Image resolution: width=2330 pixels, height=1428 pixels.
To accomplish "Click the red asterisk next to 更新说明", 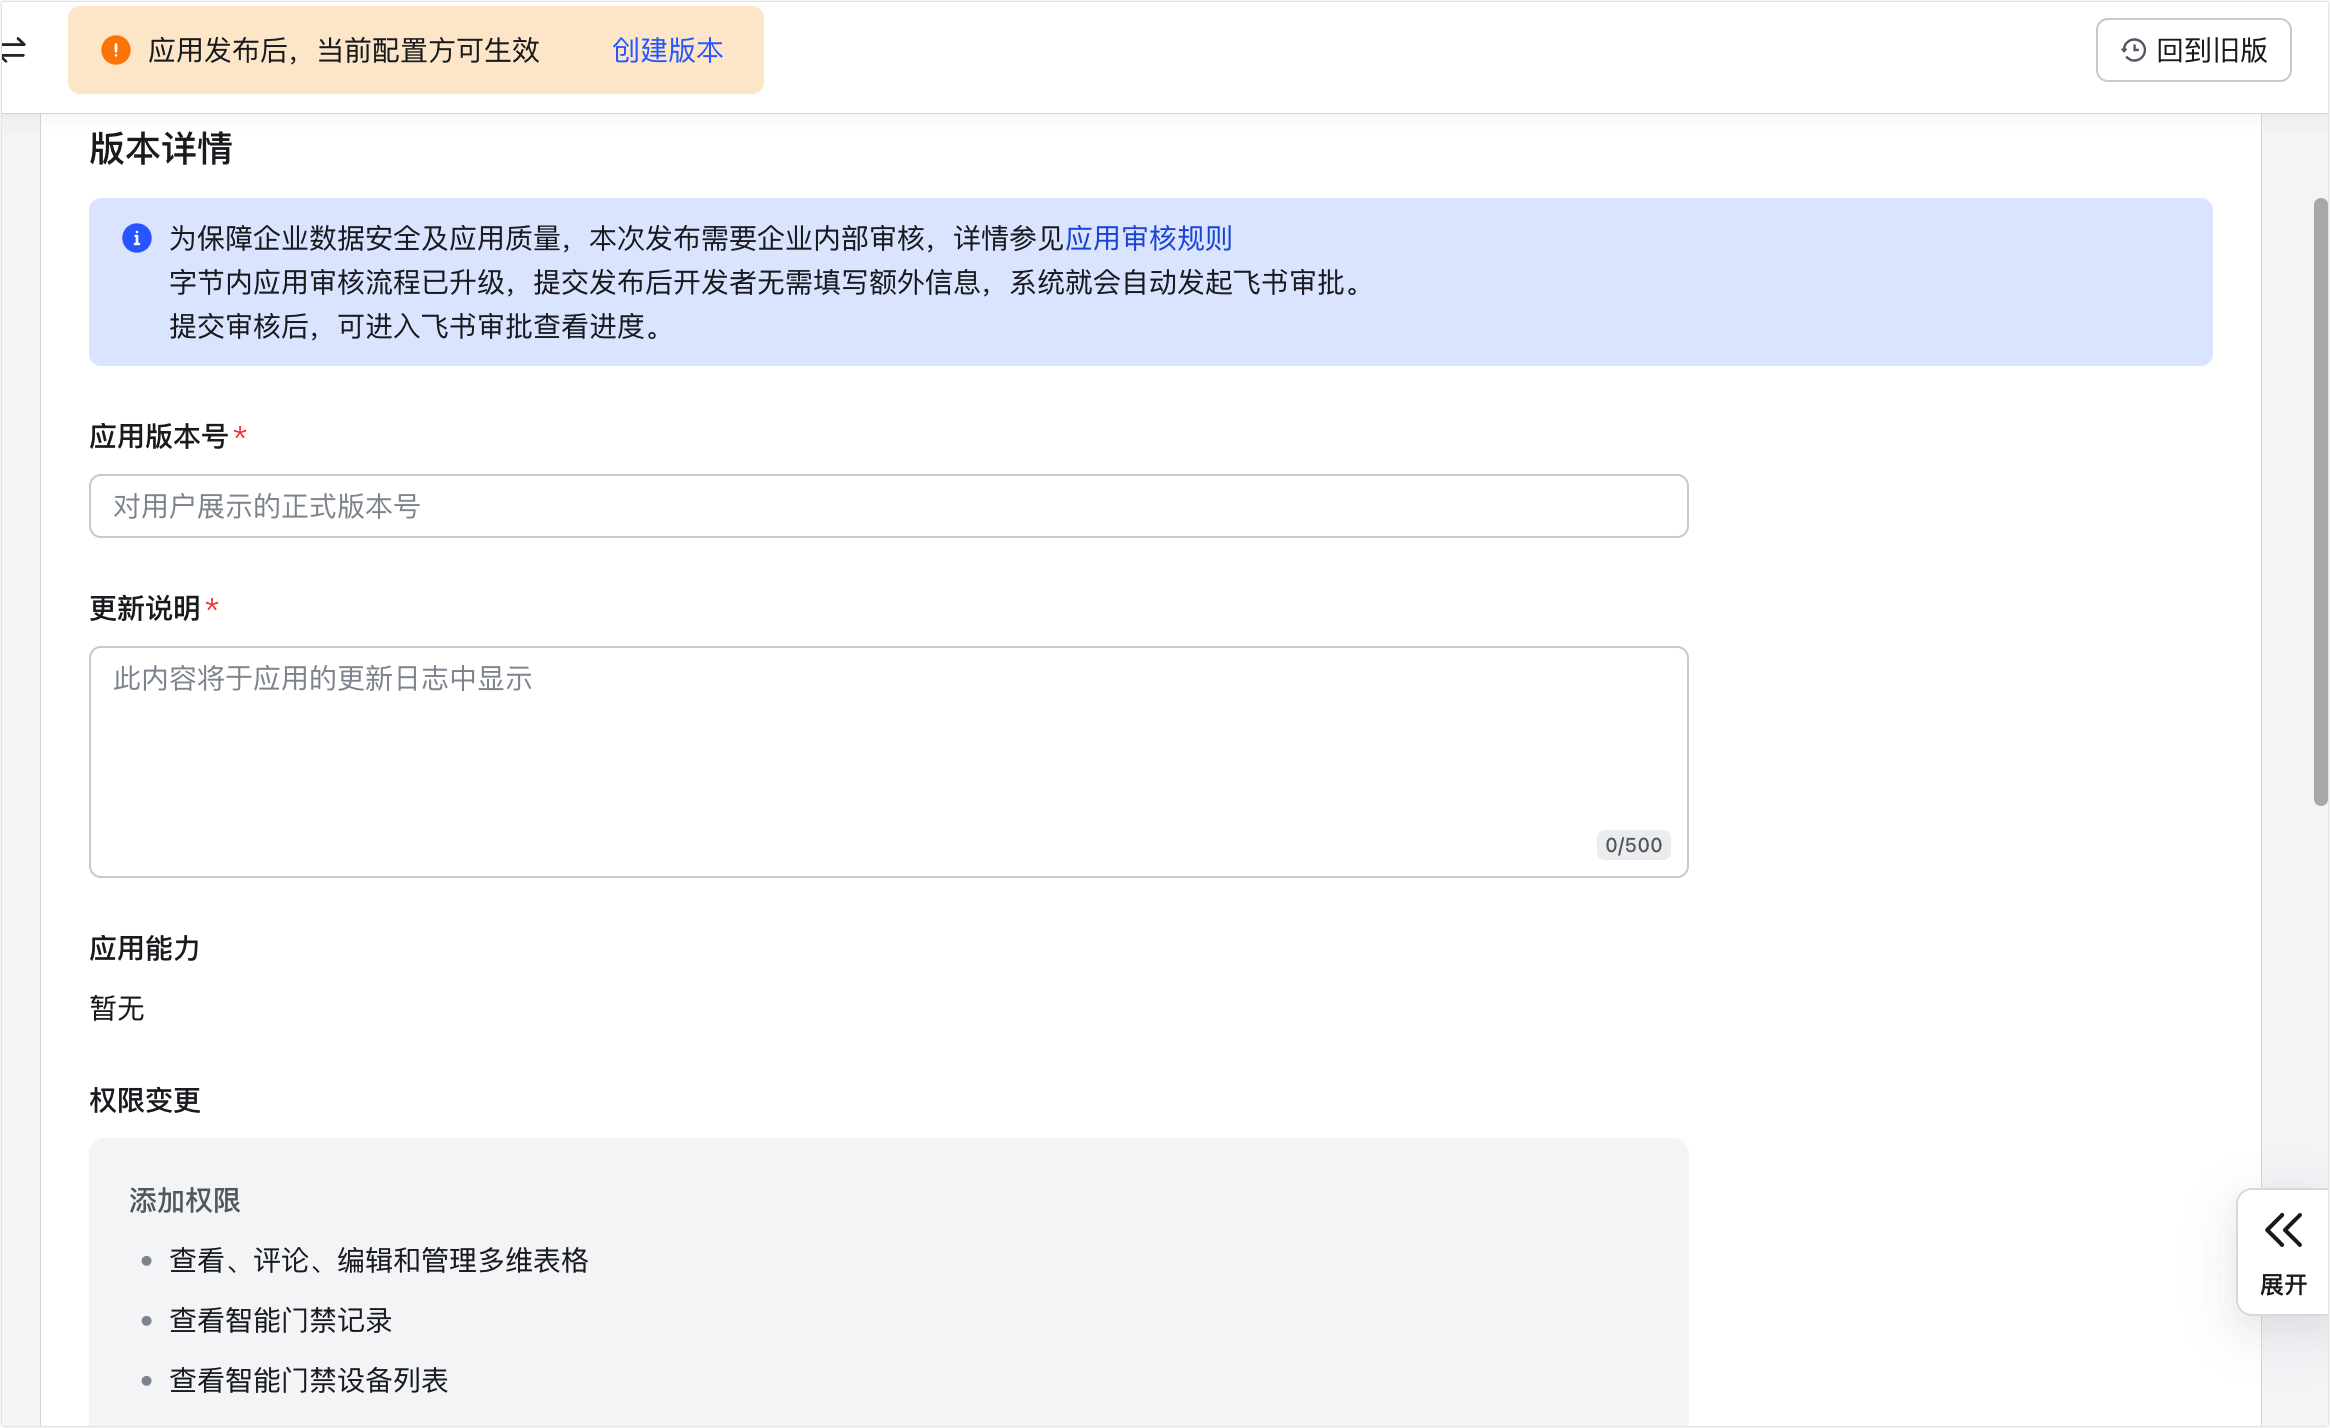I will click(213, 607).
